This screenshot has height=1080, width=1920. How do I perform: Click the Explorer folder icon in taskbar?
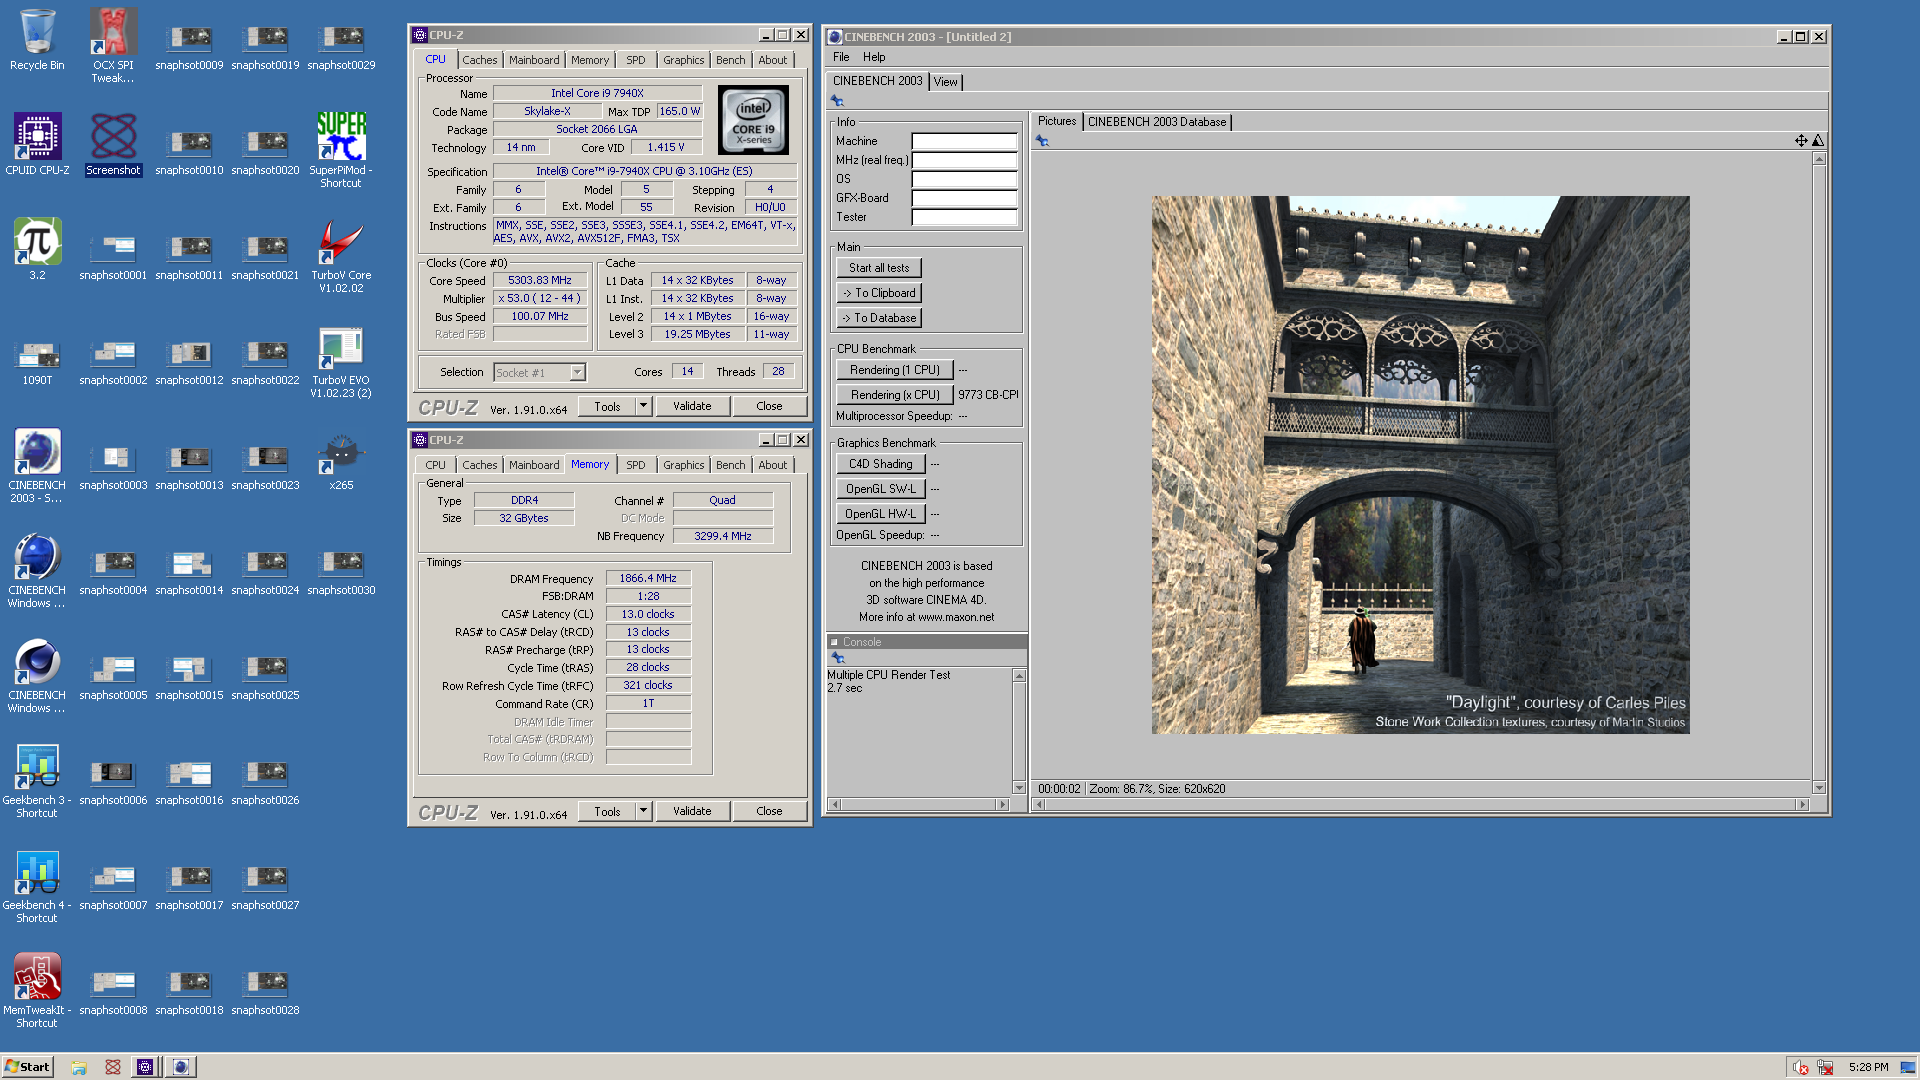(79, 1067)
